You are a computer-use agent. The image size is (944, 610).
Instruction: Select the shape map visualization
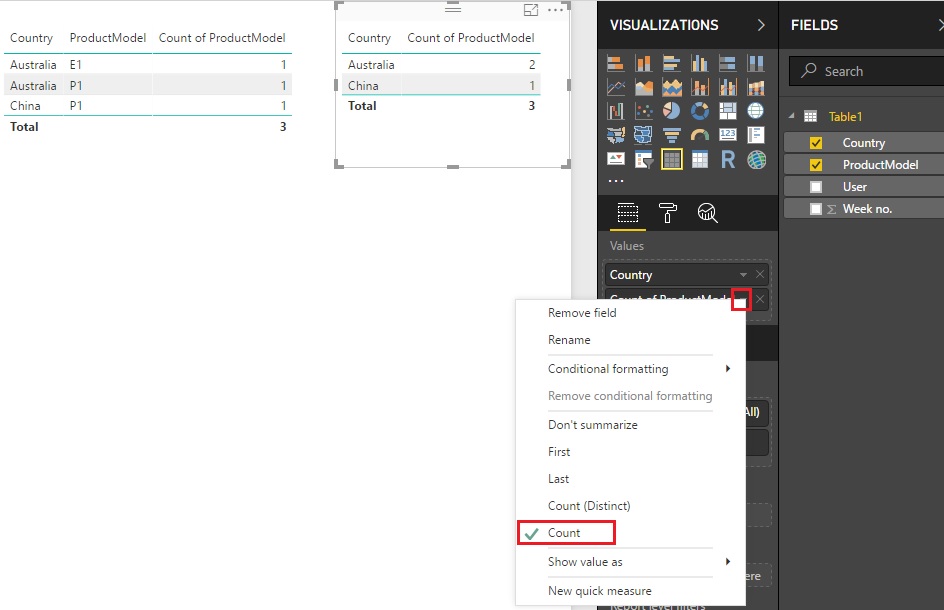click(x=644, y=135)
